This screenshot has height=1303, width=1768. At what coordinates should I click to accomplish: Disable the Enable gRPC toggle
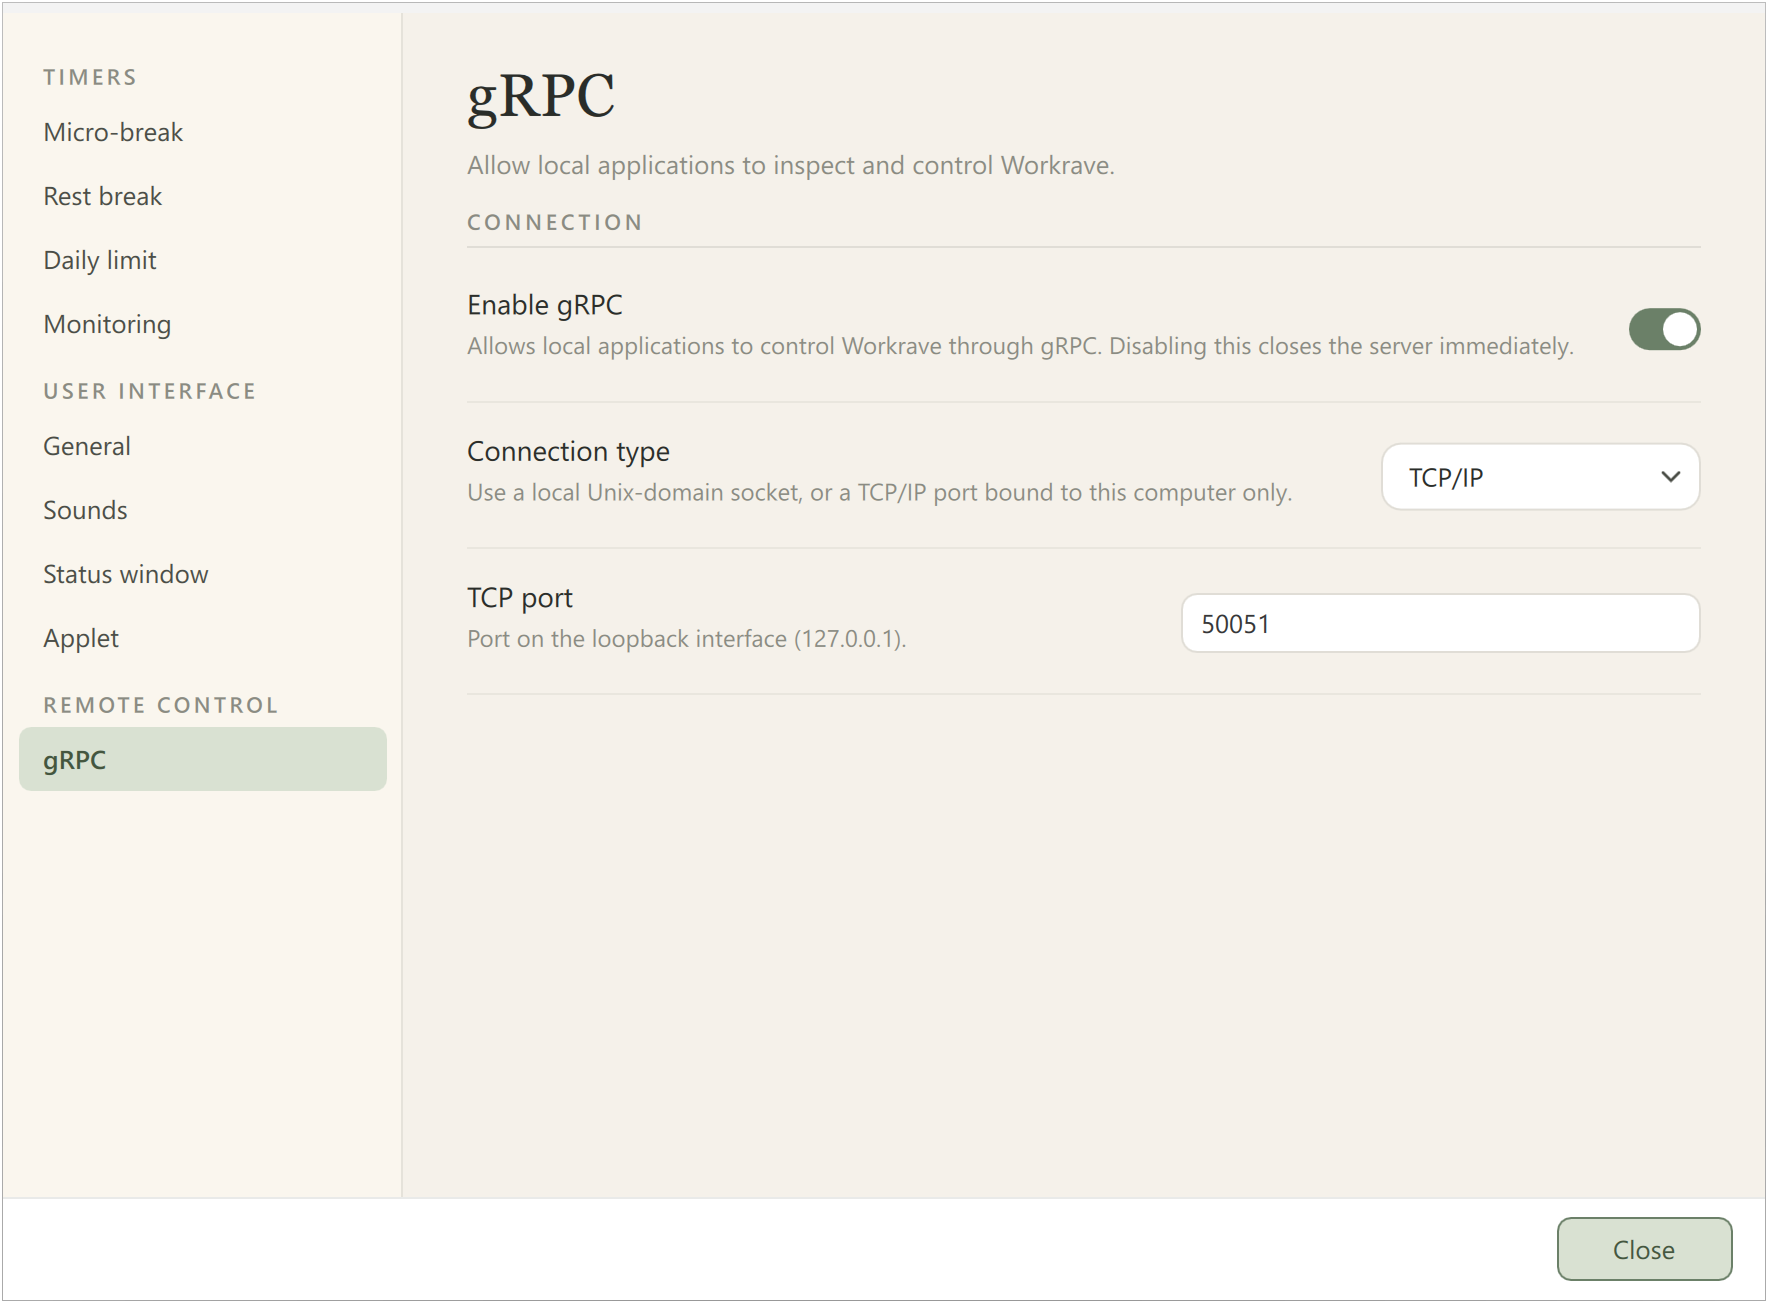[x=1664, y=329]
